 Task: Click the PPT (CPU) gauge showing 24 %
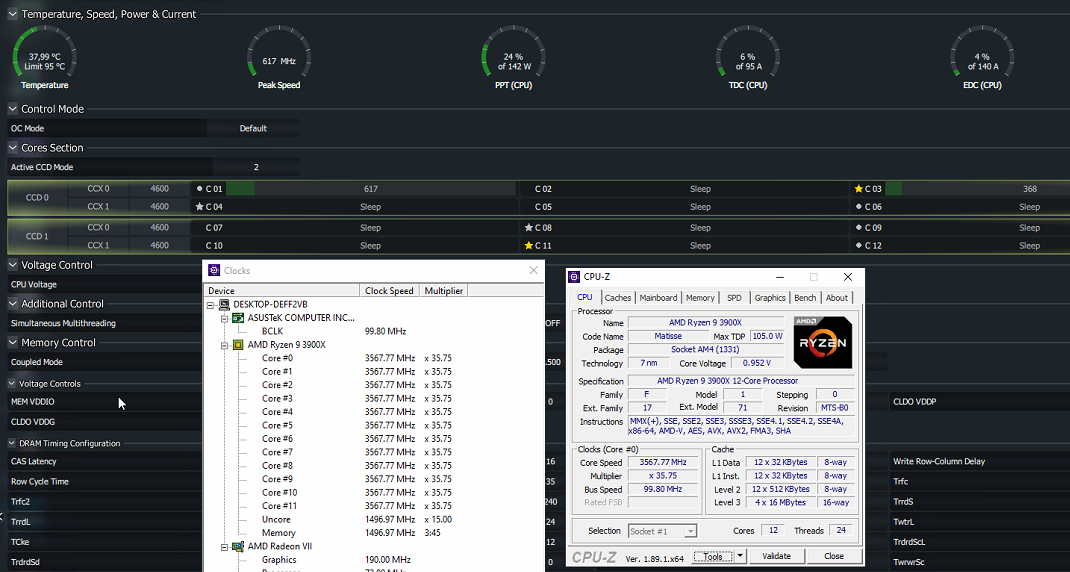click(513, 58)
